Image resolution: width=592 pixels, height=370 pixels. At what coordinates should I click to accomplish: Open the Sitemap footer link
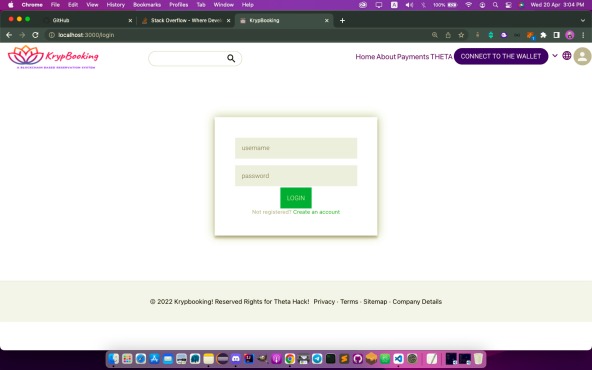click(375, 302)
